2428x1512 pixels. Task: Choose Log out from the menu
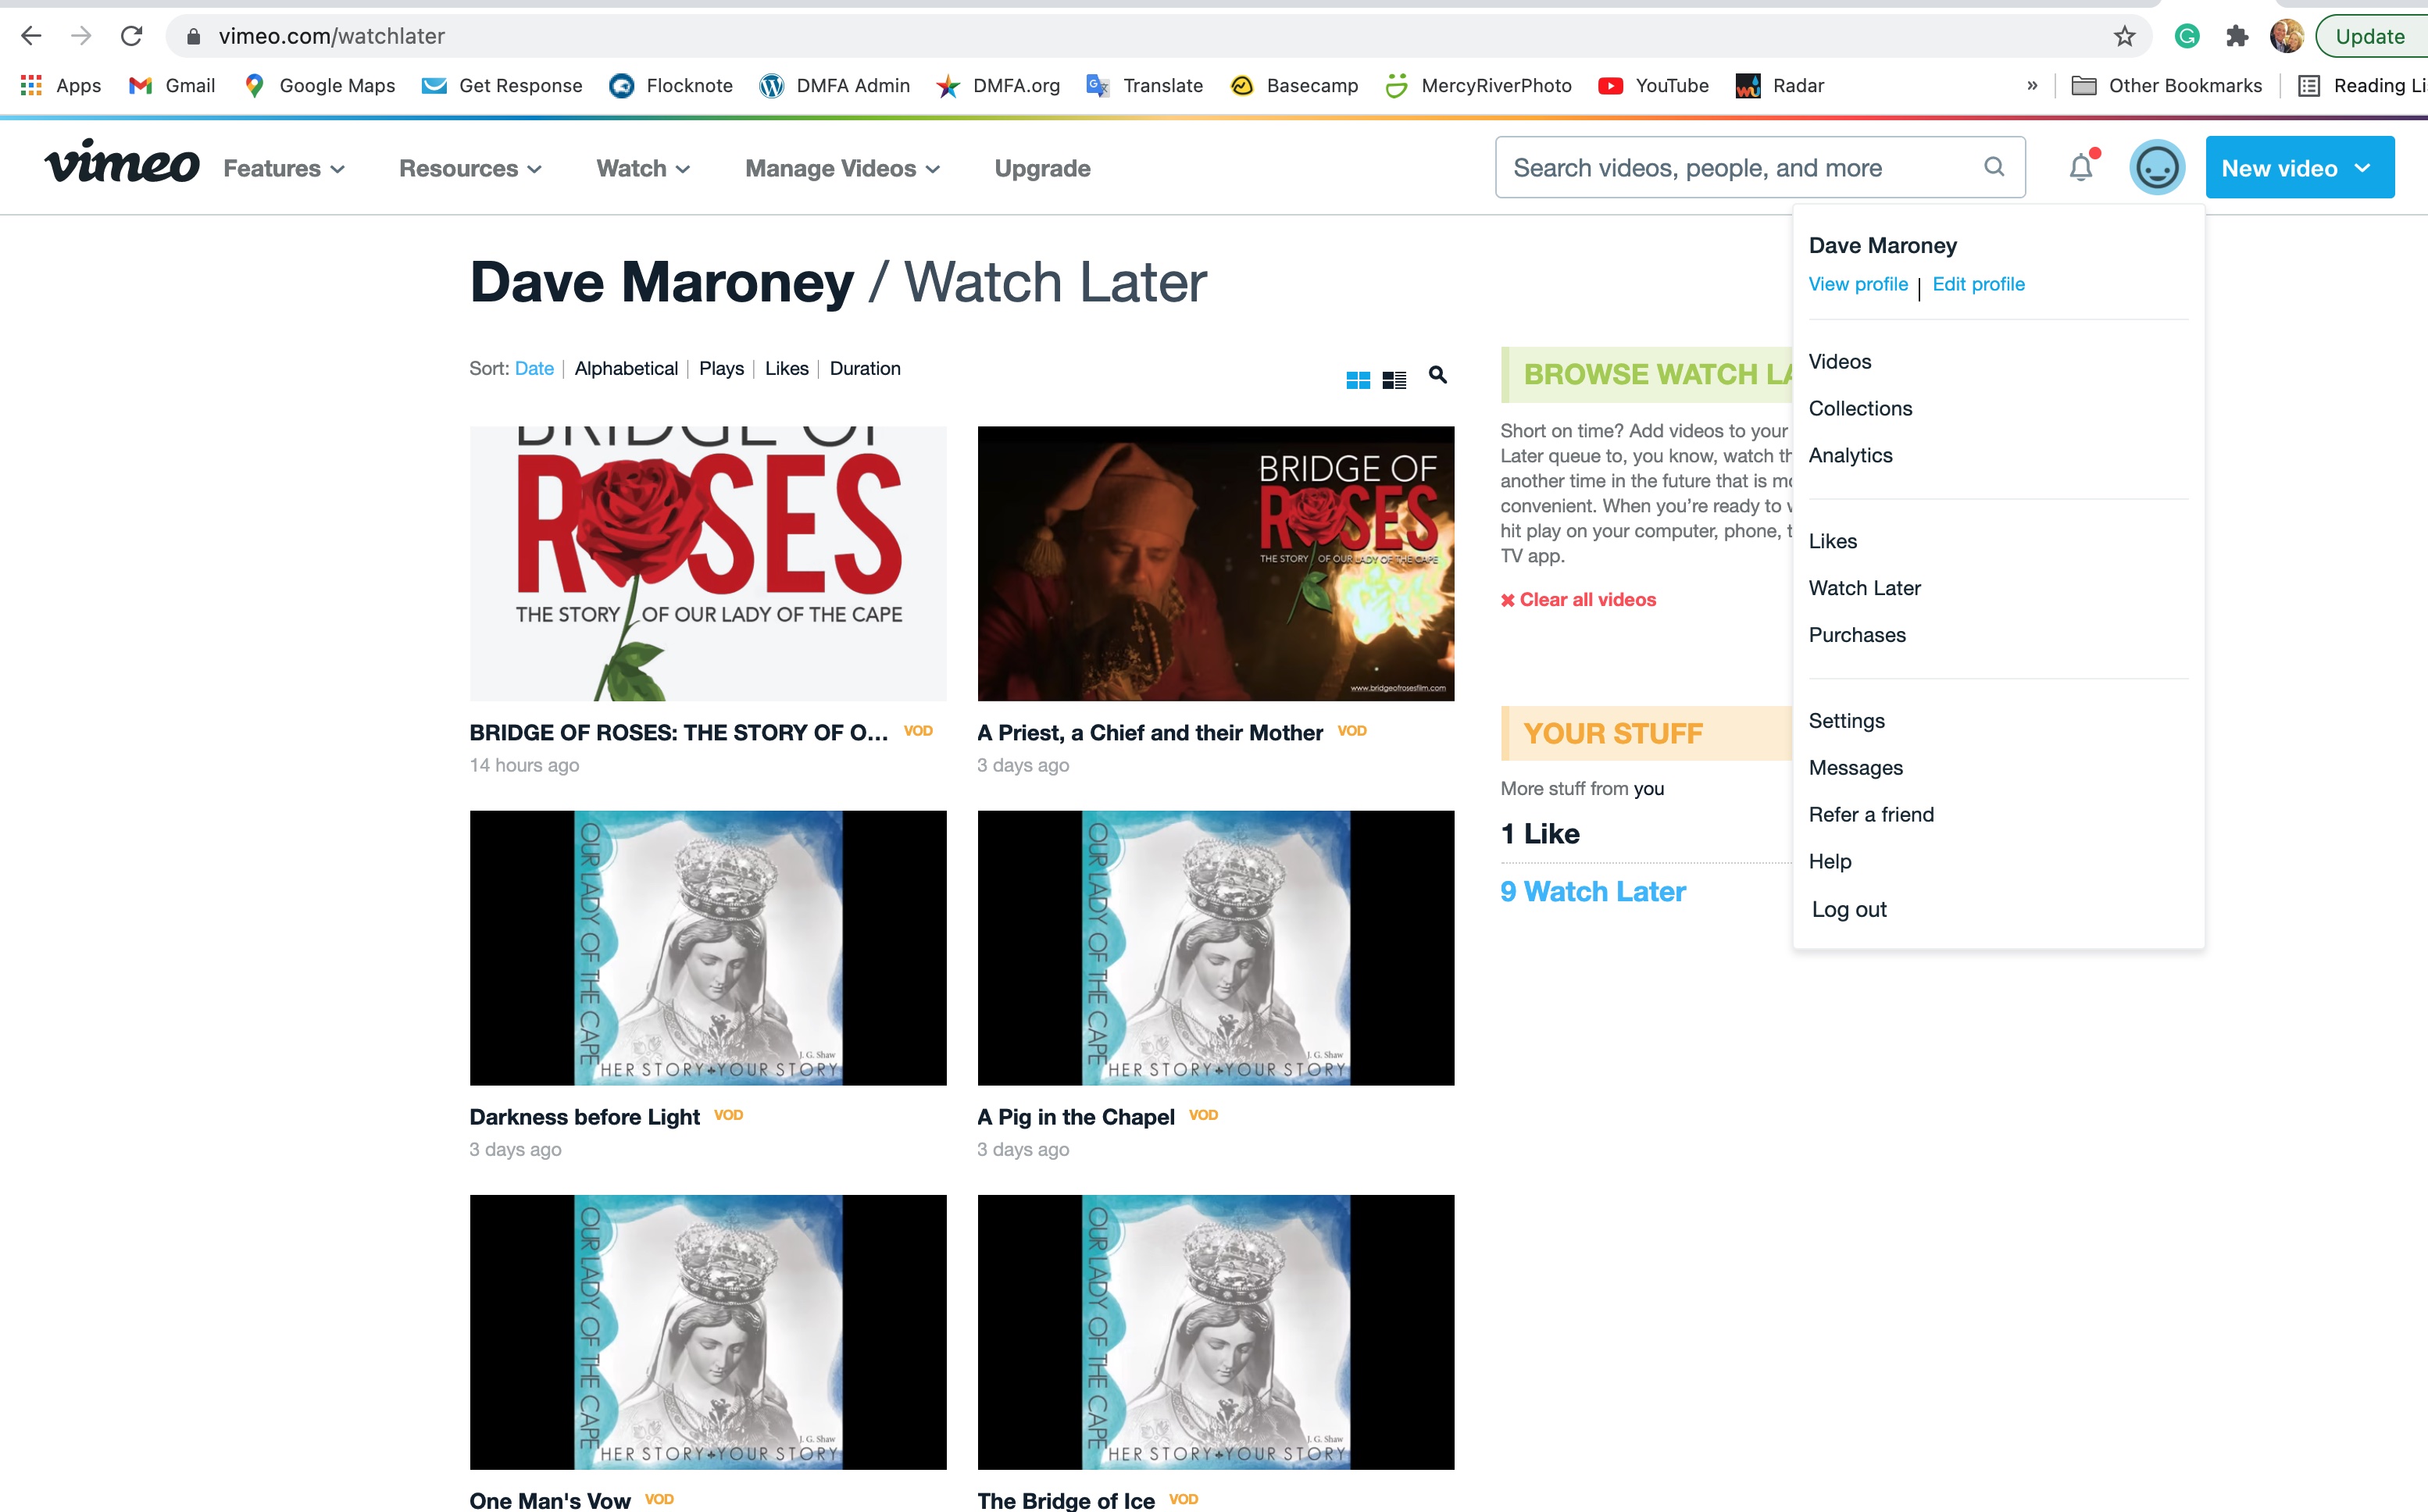(x=1849, y=909)
